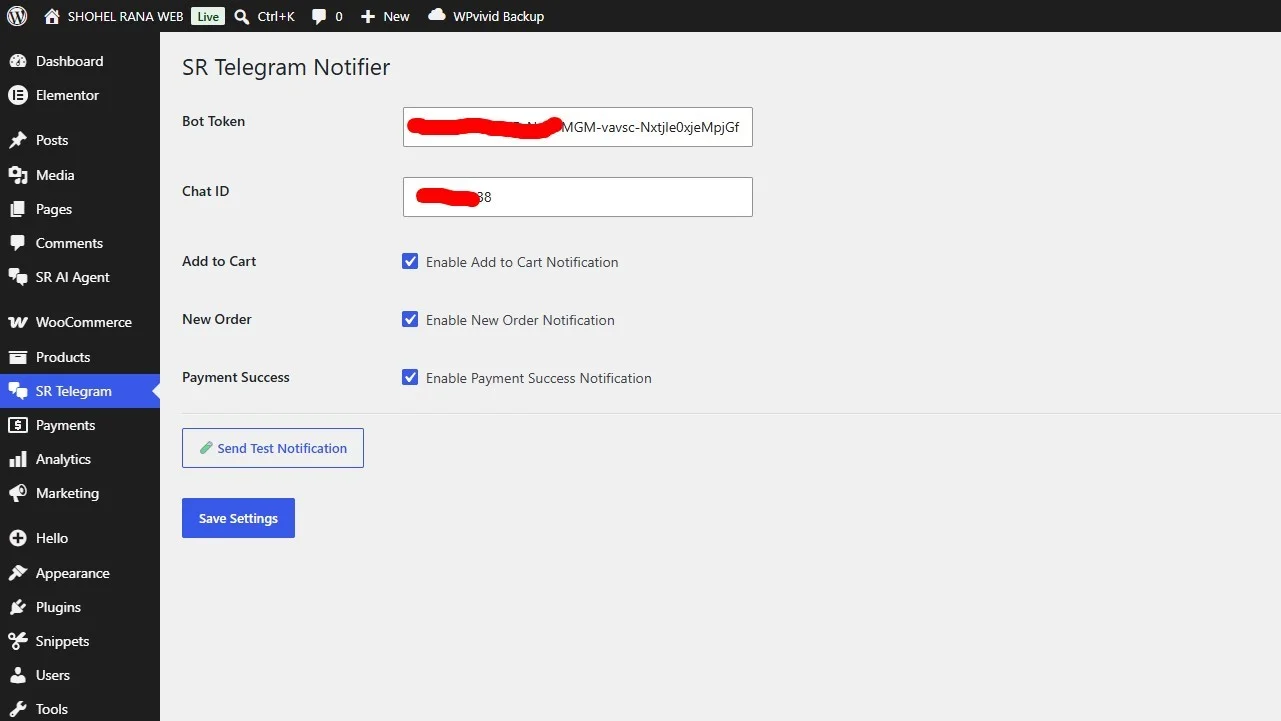Click the home icon for SHOHEL RANA WEB
Screen dimensions: 1281x721
[x=52, y=16]
